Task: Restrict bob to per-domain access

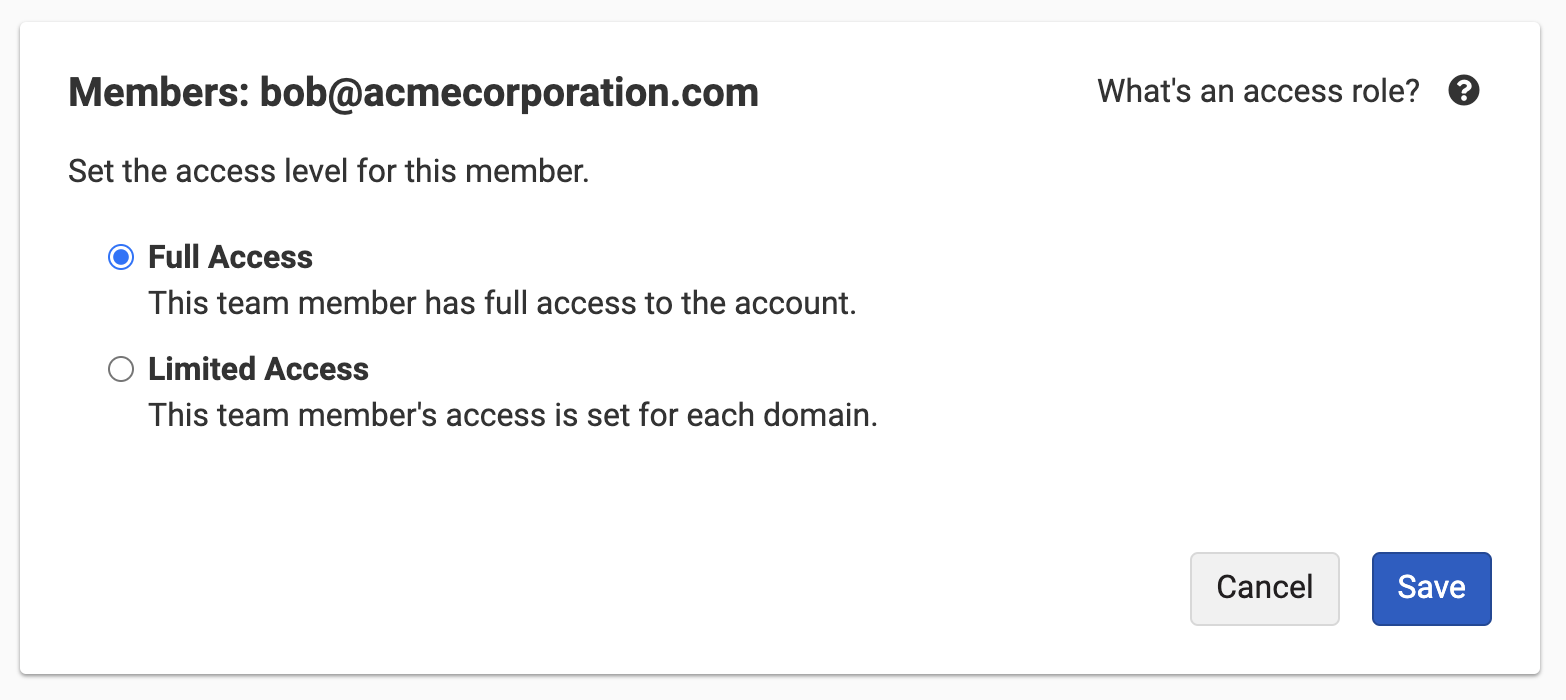Action: coord(121,370)
